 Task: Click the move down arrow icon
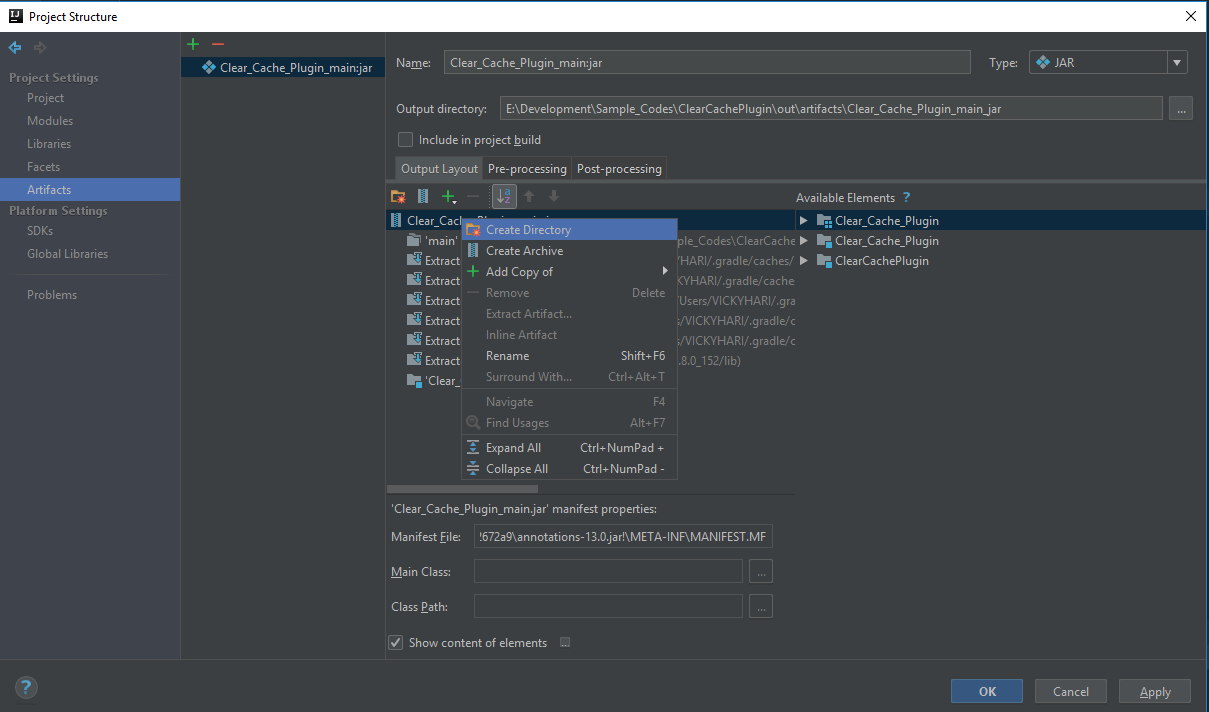(554, 196)
